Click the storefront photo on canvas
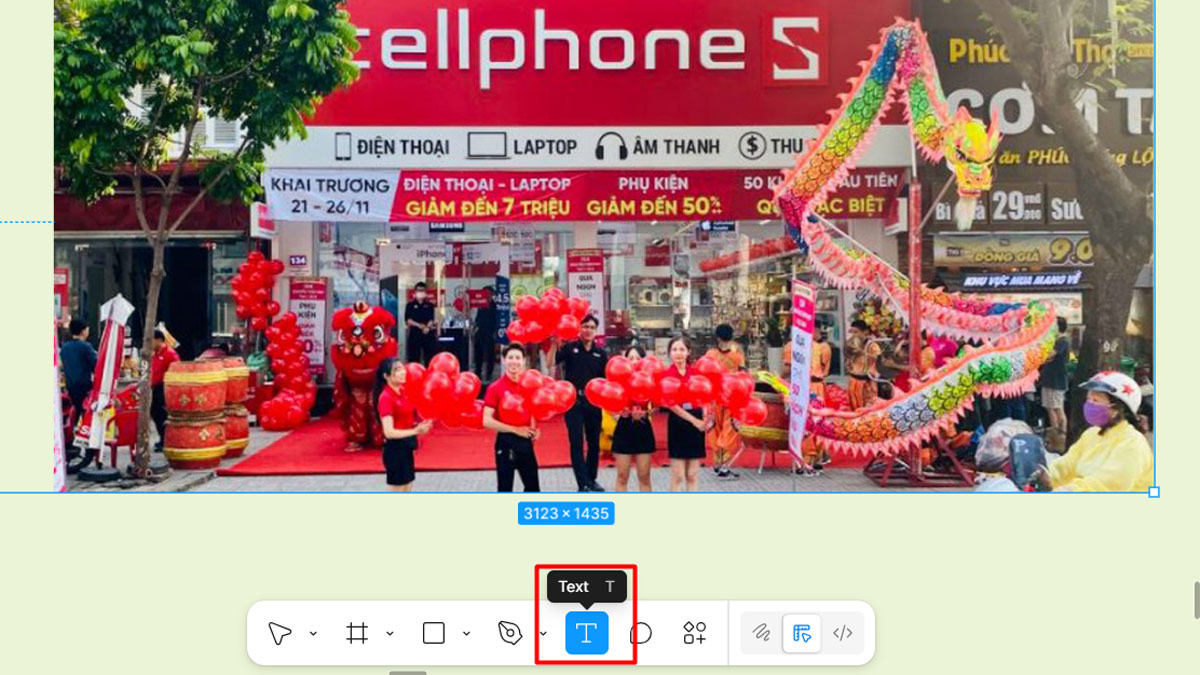Screen dimensions: 1200x675 (x=604, y=245)
